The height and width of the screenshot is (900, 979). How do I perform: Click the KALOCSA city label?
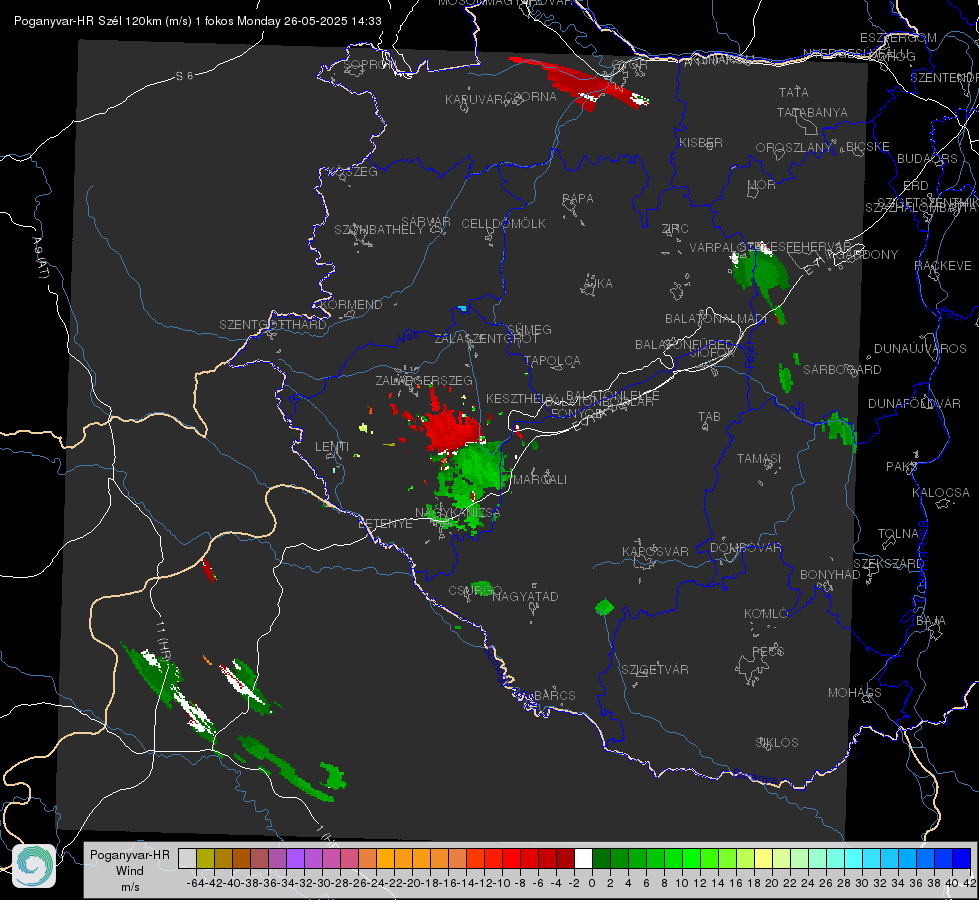click(x=940, y=493)
